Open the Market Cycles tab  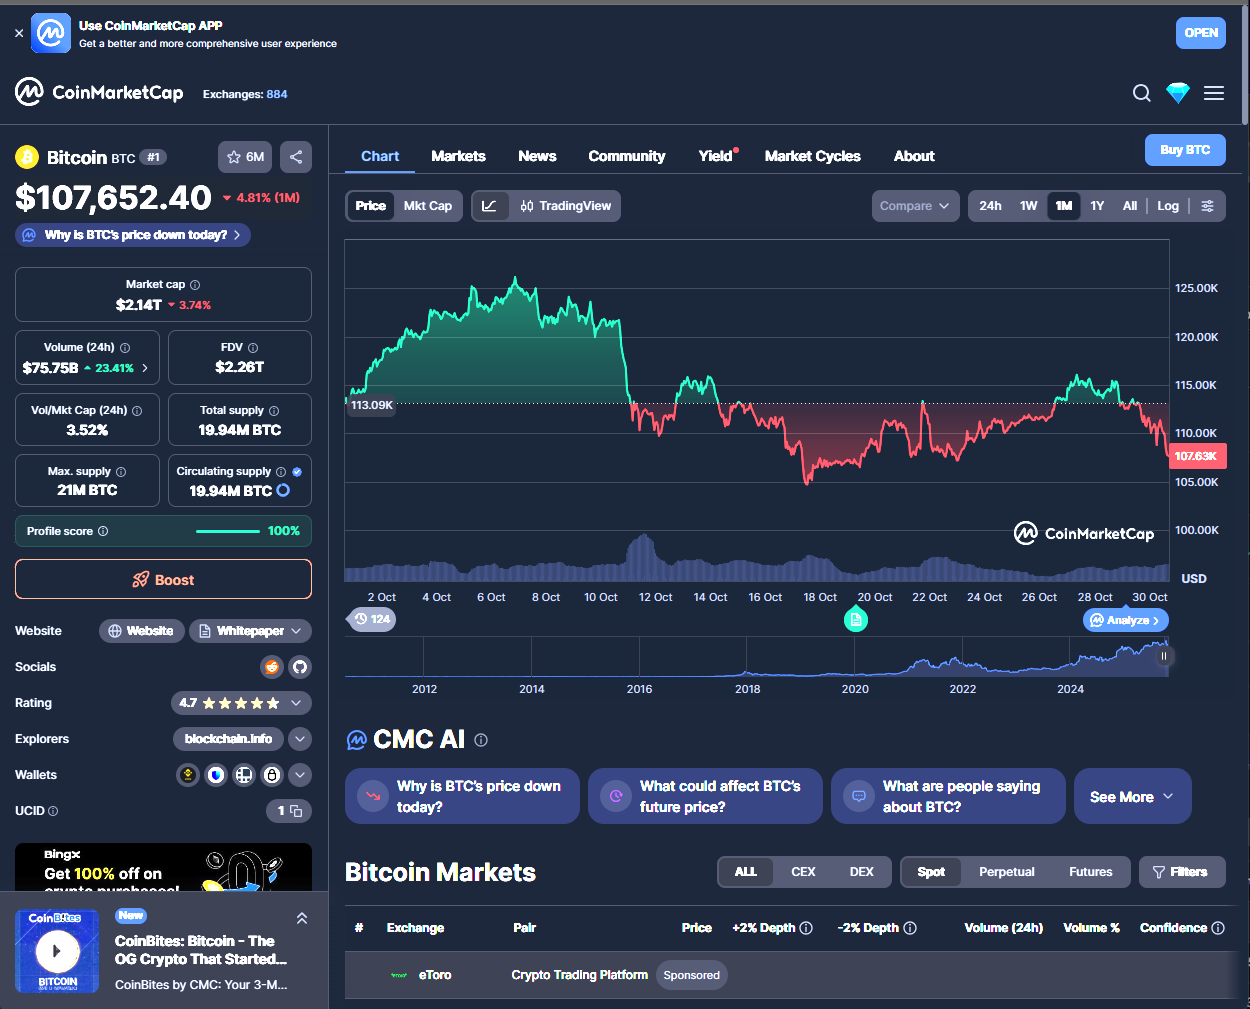point(812,156)
